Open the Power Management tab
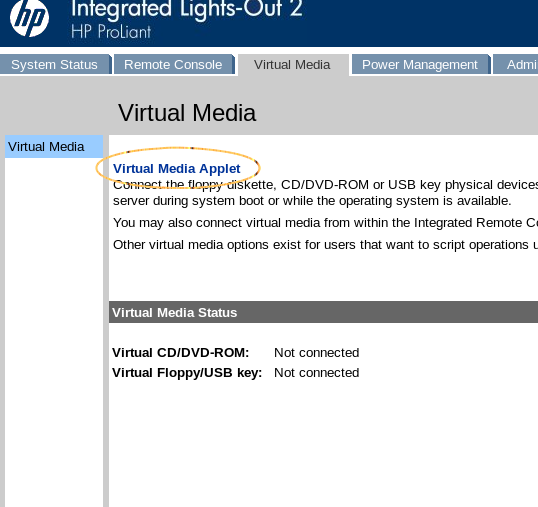Viewport: 538px width, 507px height. 420,64
